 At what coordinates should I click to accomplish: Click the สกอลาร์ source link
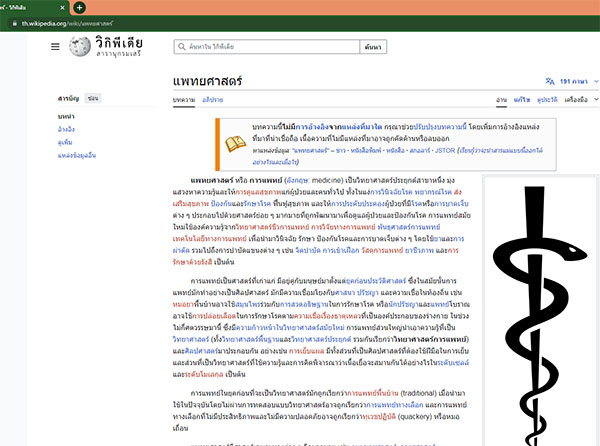420,150
